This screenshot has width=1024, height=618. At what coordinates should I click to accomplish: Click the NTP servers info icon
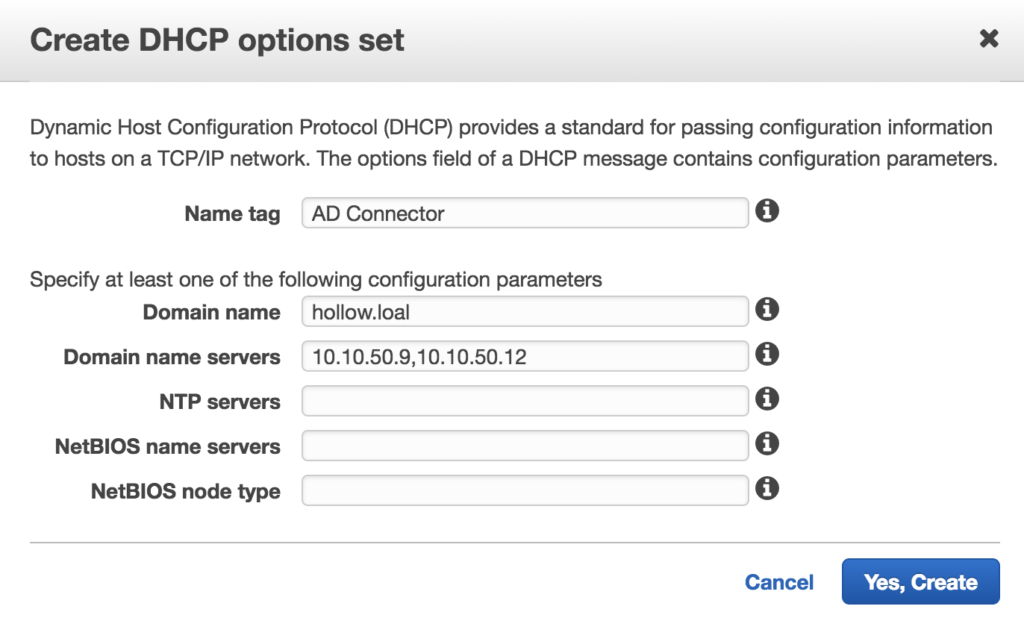pos(767,399)
